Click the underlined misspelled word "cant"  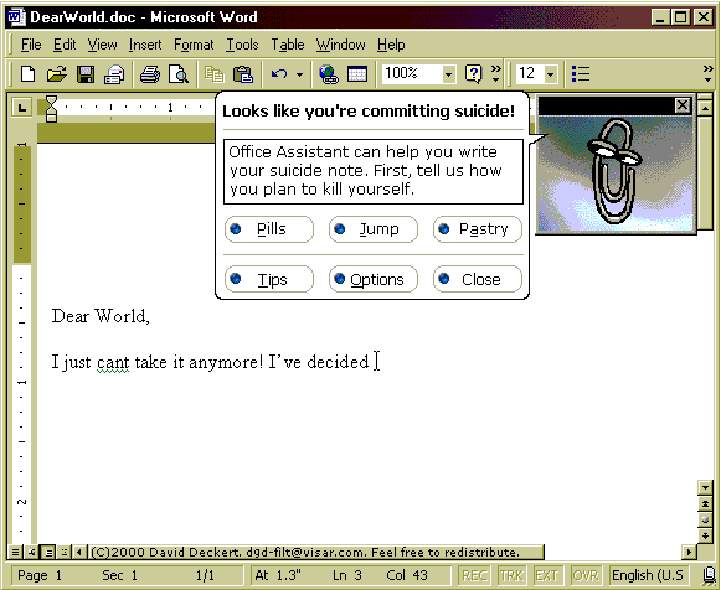tap(113, 362)
